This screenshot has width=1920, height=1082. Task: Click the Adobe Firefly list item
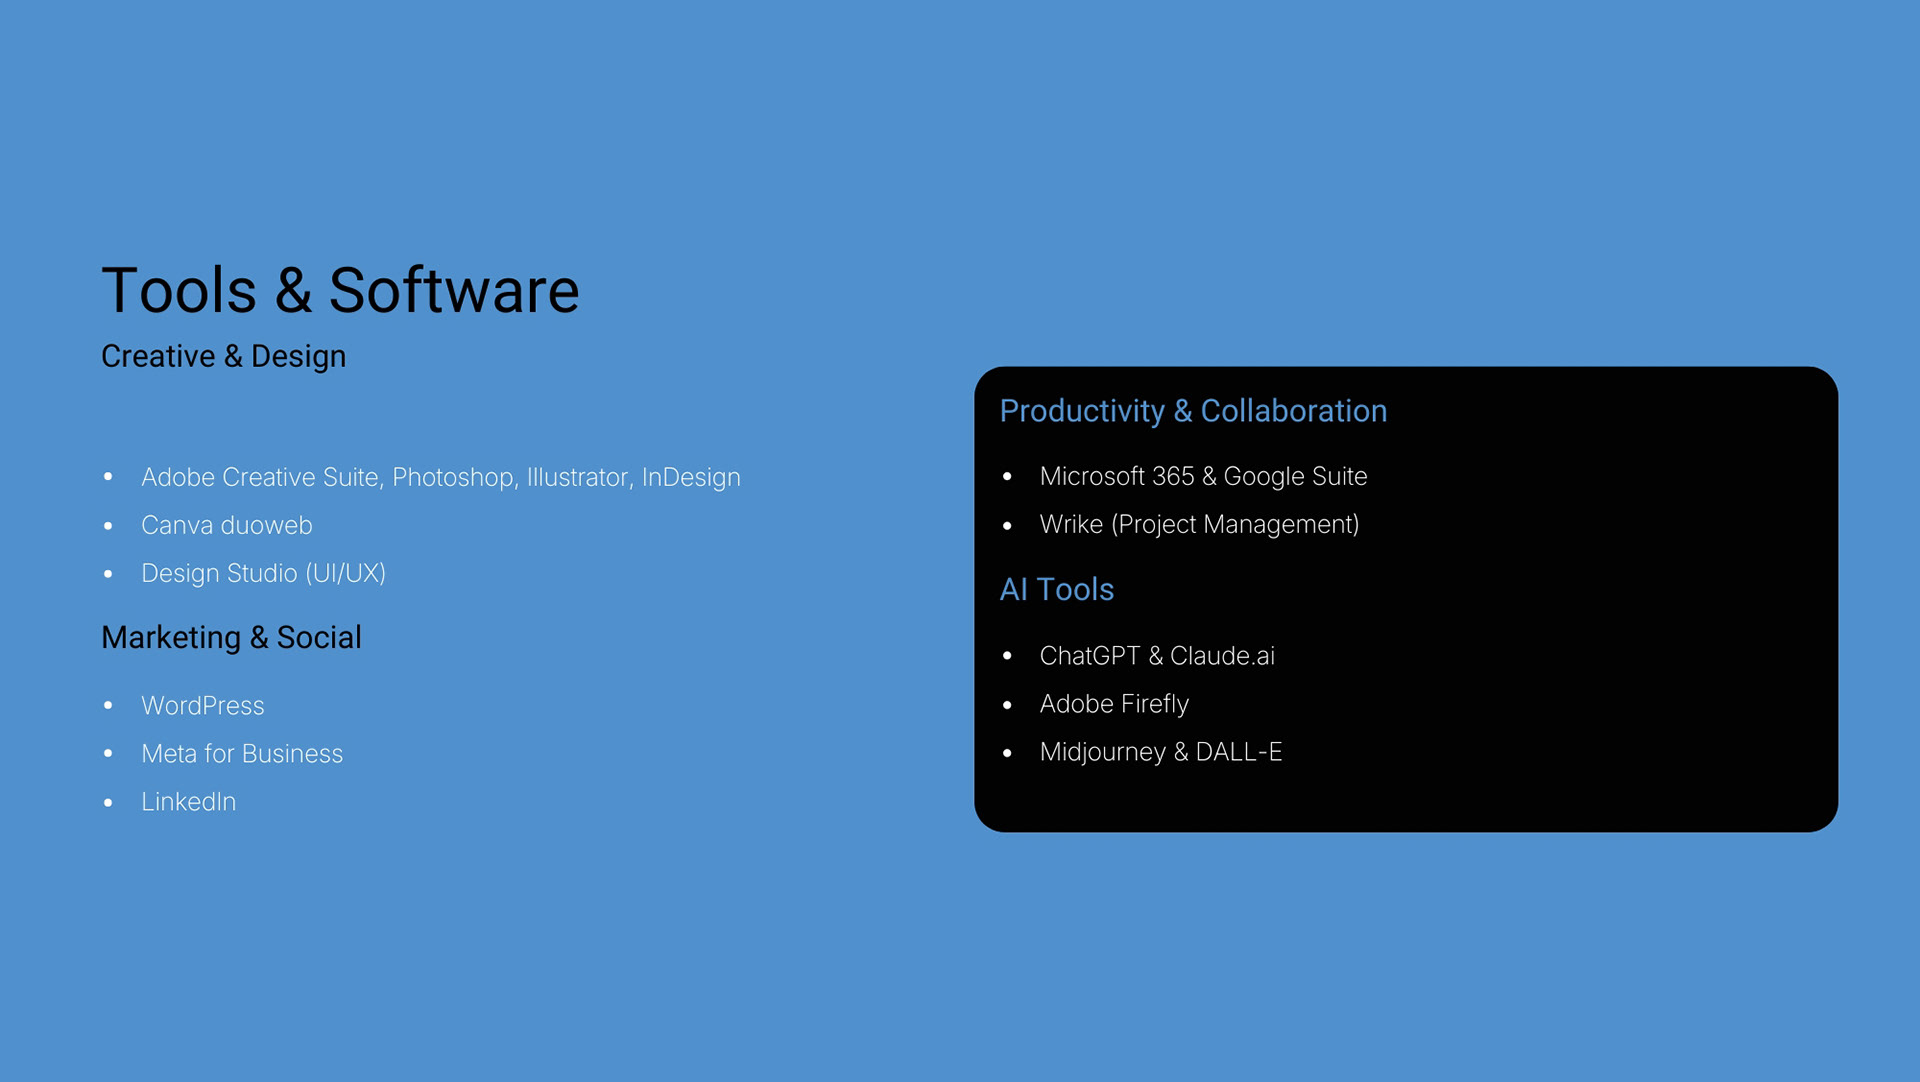point(1113,704)
